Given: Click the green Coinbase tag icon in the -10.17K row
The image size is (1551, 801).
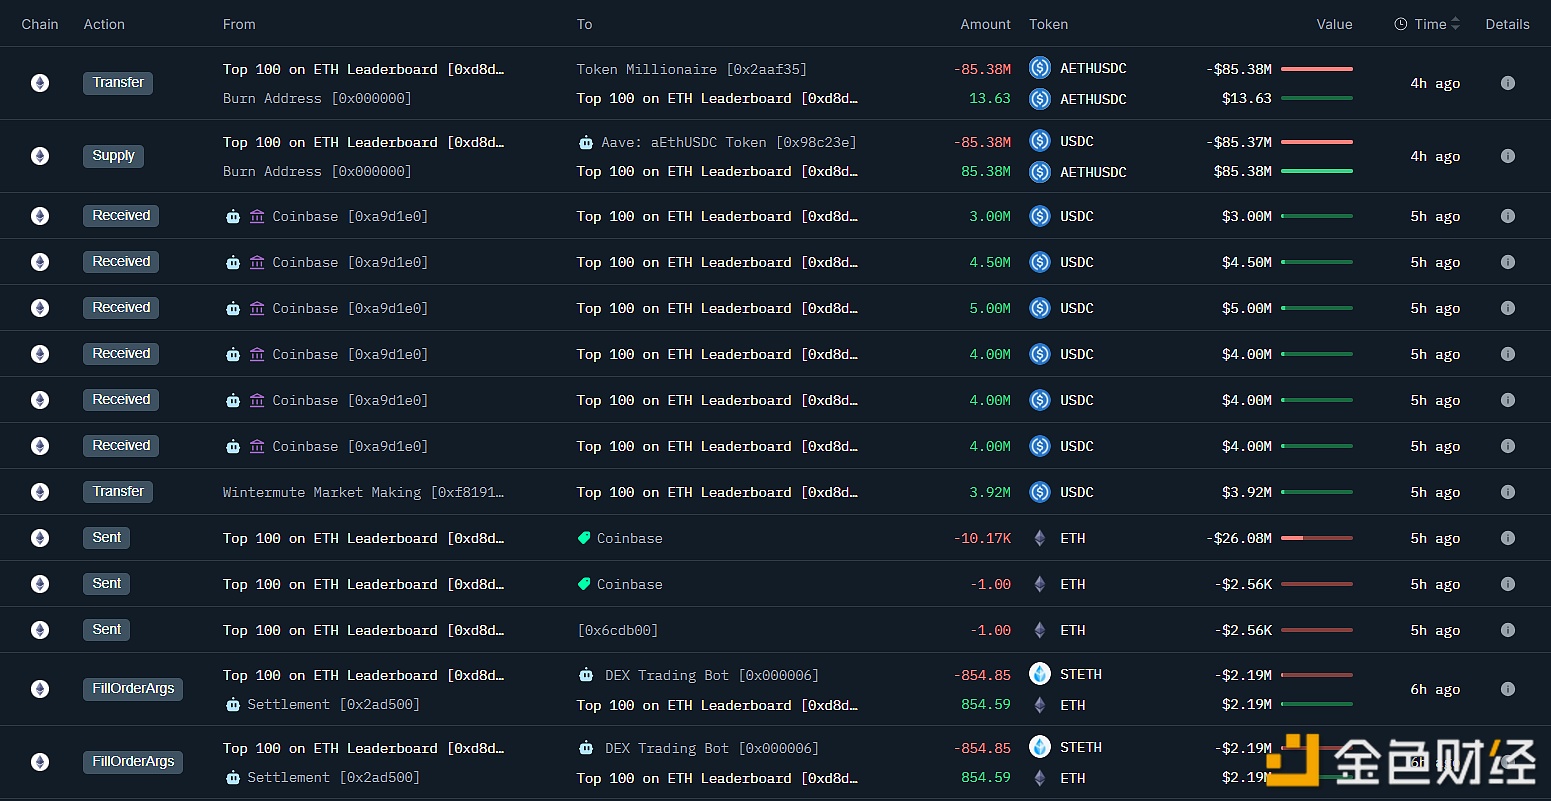Looking at the screenshot, I should coord(584,538).
